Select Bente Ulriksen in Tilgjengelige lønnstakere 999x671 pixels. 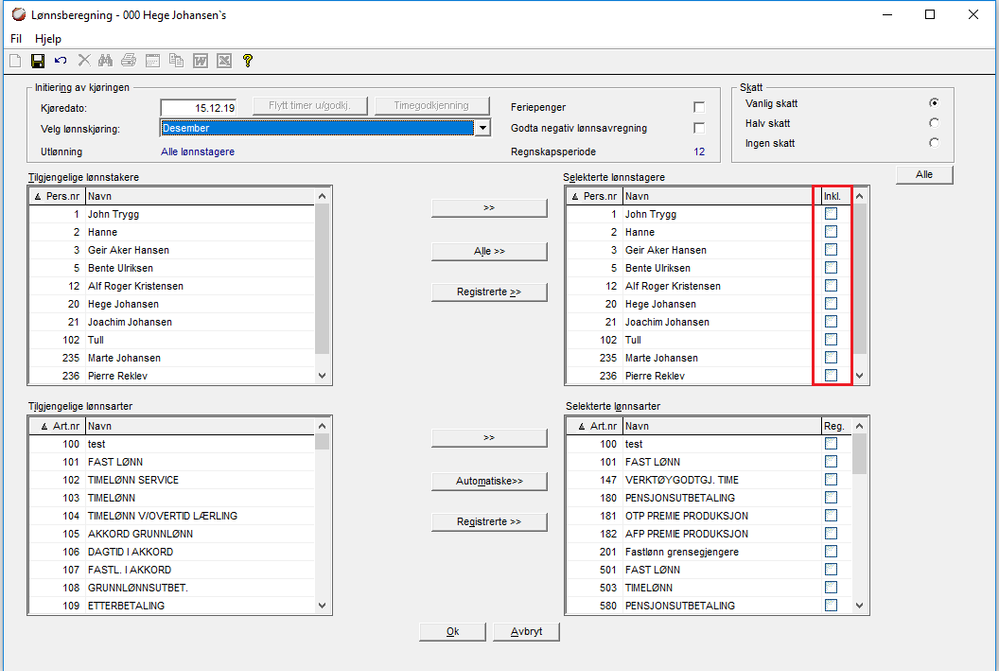(172, 268)
